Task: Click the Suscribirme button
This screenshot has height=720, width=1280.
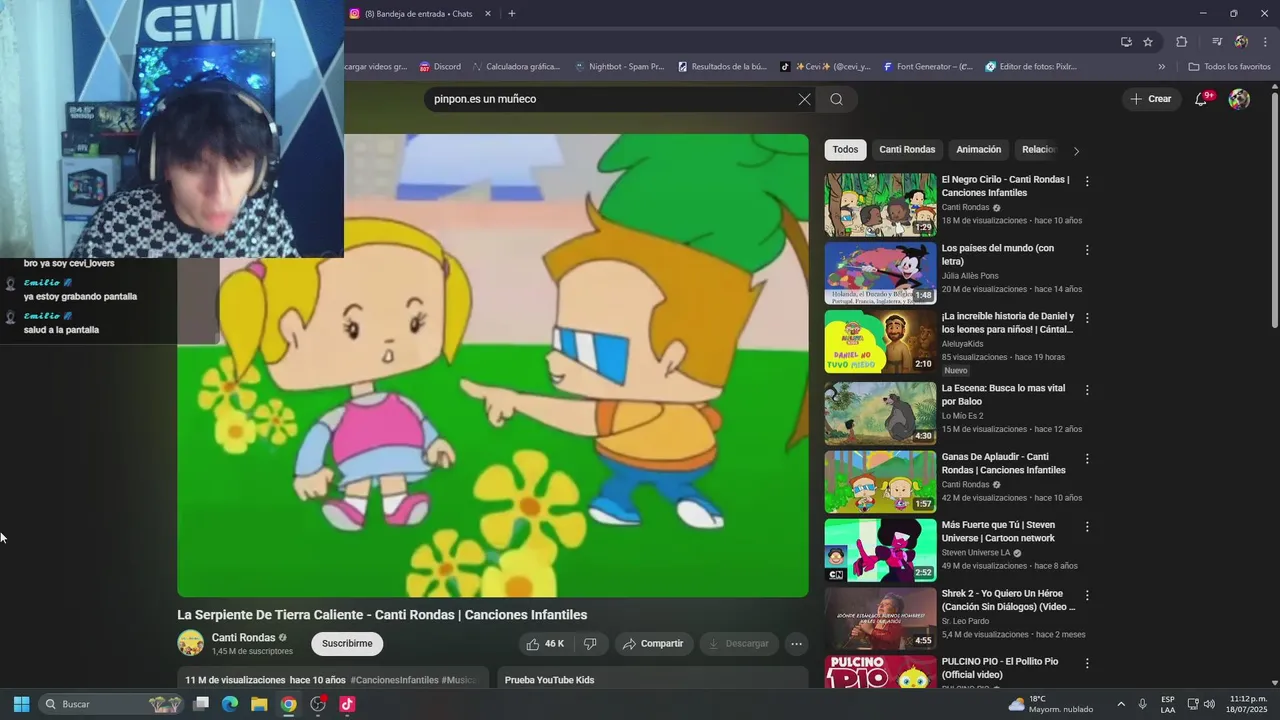Action: pyautogui.click(x=347, y=644)
